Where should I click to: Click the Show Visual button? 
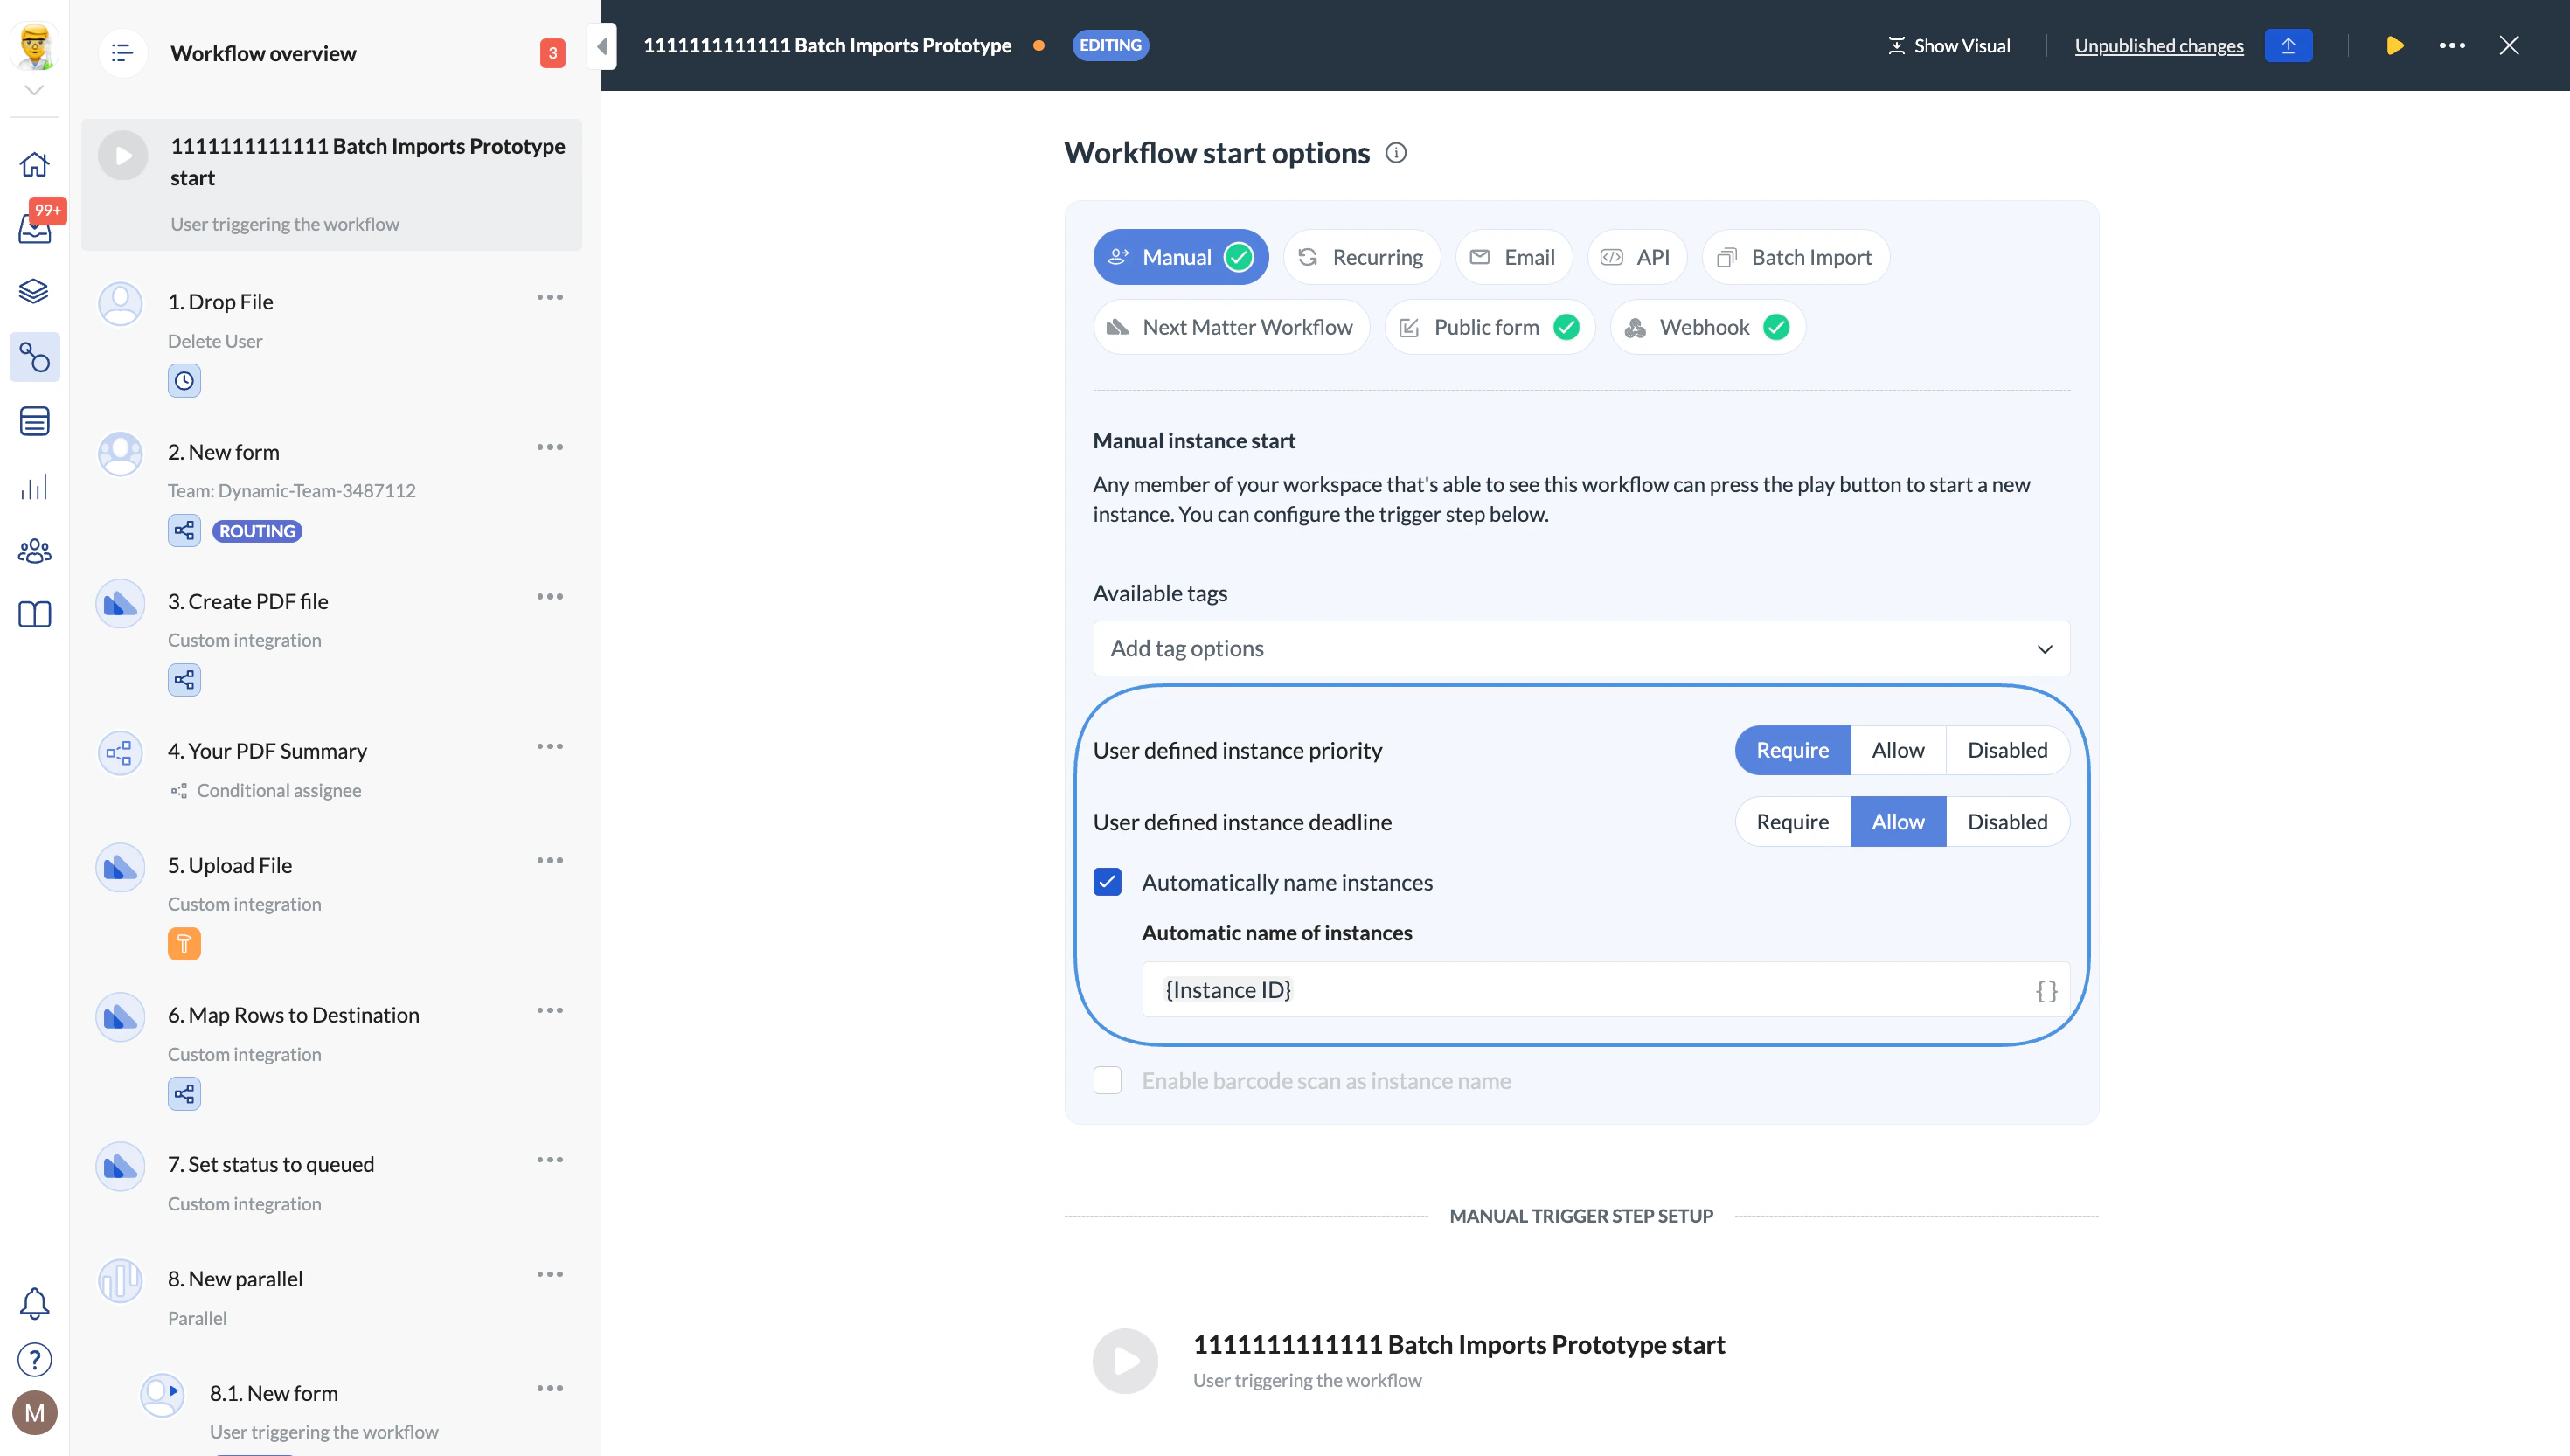point(1948,45)
